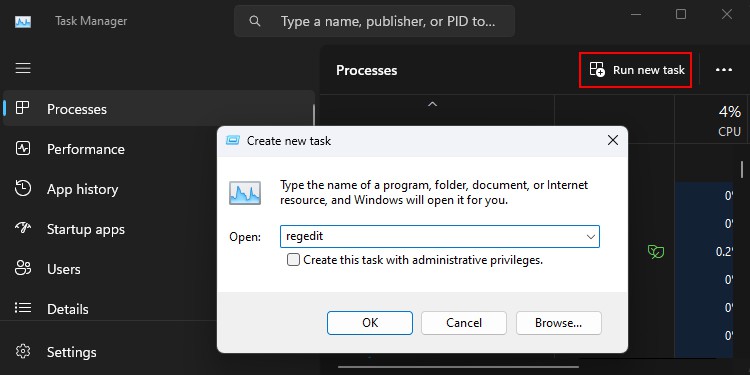This screenshot has width=750, height=375.
Task: Click the Create new task title icon
Action: (233, 141)
